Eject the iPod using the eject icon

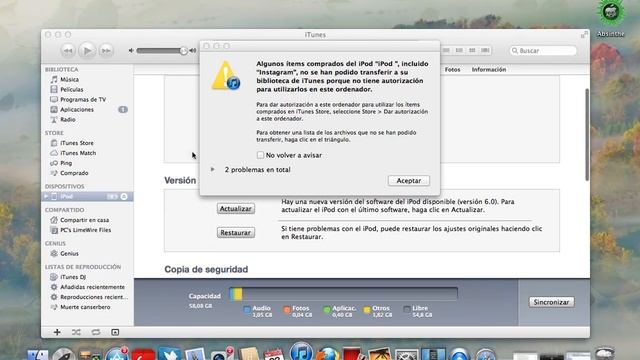pos(124,197)
